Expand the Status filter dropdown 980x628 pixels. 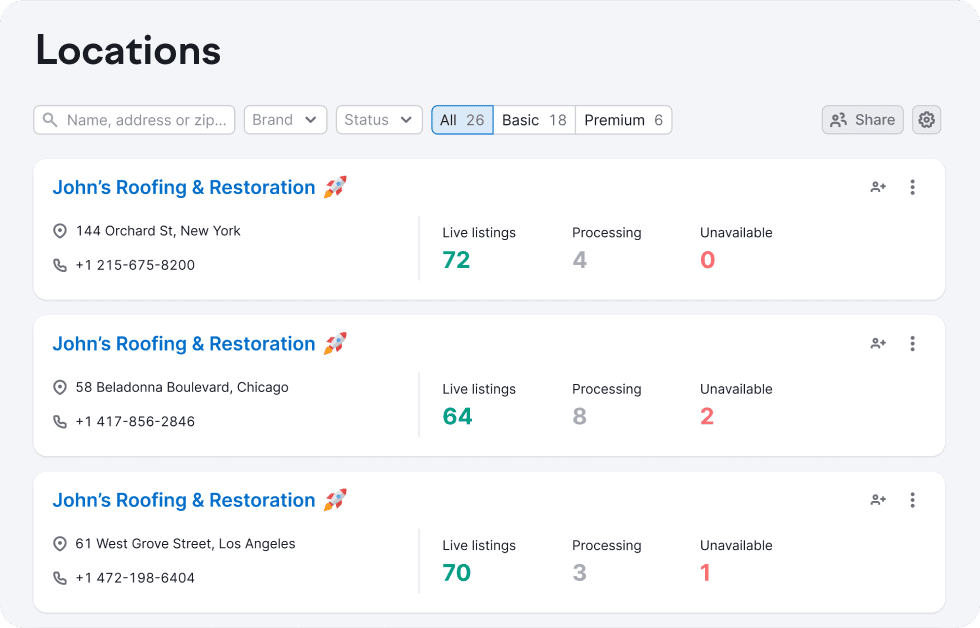point(378,120)
